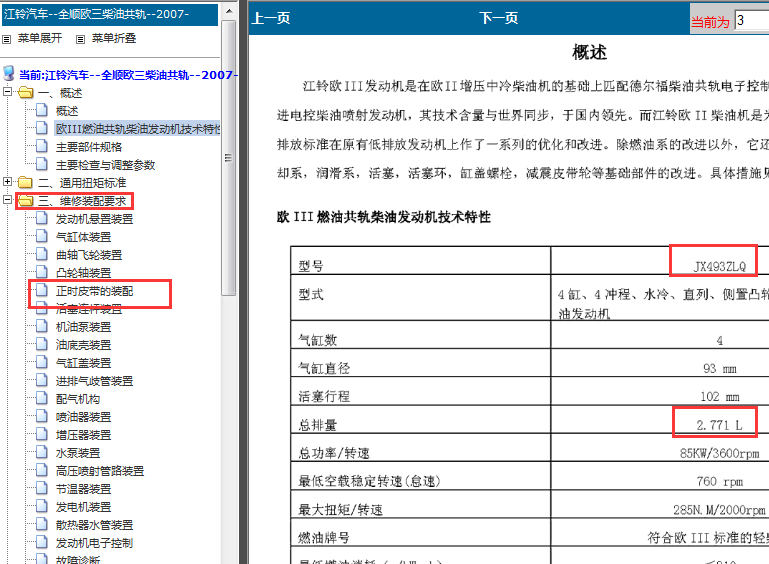This screenshot has height=564, width=769.
Task: Collapse the 三、维修装配要求 tree node
Action: 7,200
